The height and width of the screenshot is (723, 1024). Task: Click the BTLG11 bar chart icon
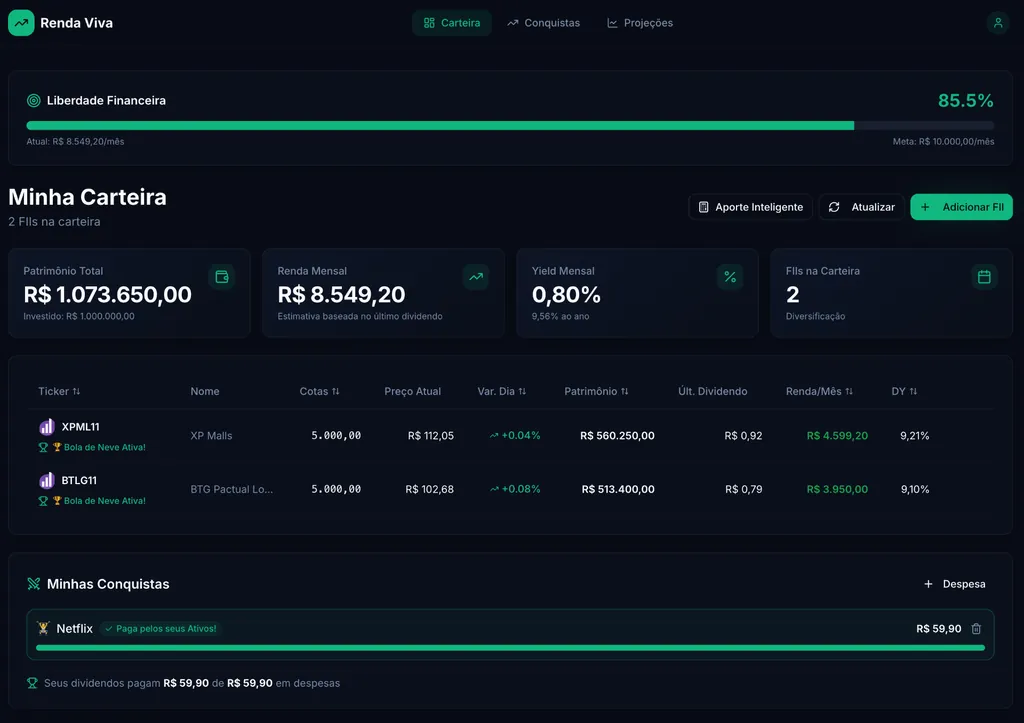(x=46, y=481)
